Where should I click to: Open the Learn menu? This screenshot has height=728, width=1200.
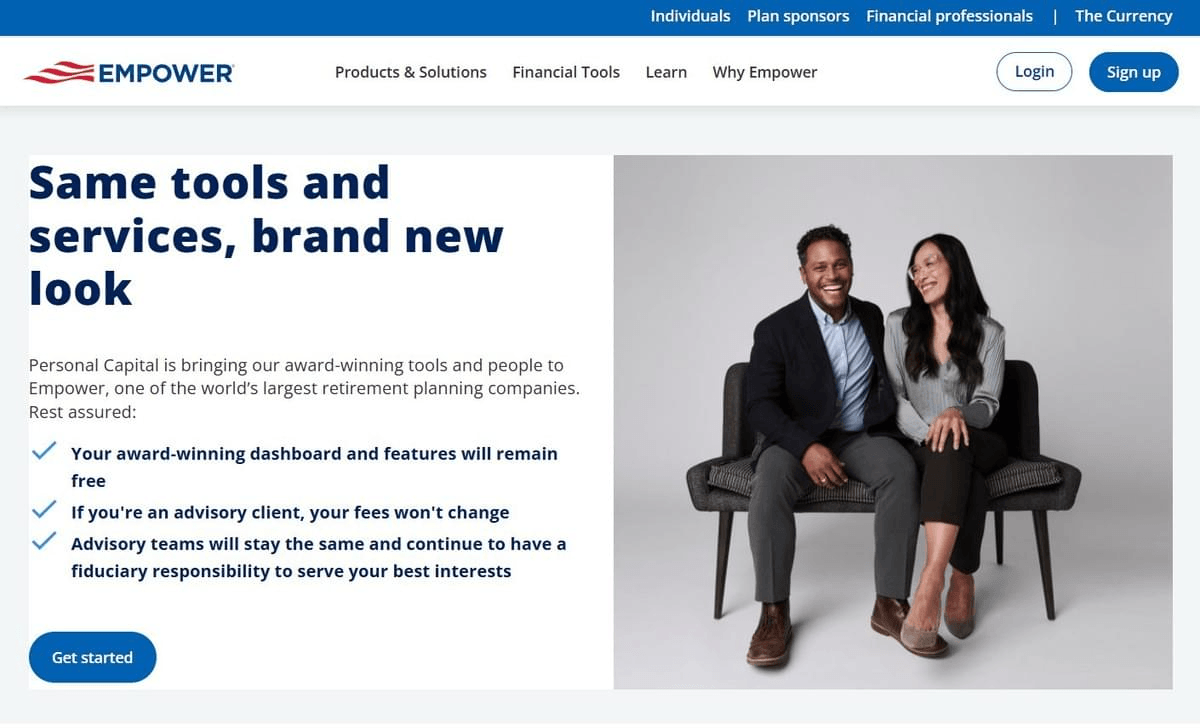pyautogui.click(x=666, y=72)
